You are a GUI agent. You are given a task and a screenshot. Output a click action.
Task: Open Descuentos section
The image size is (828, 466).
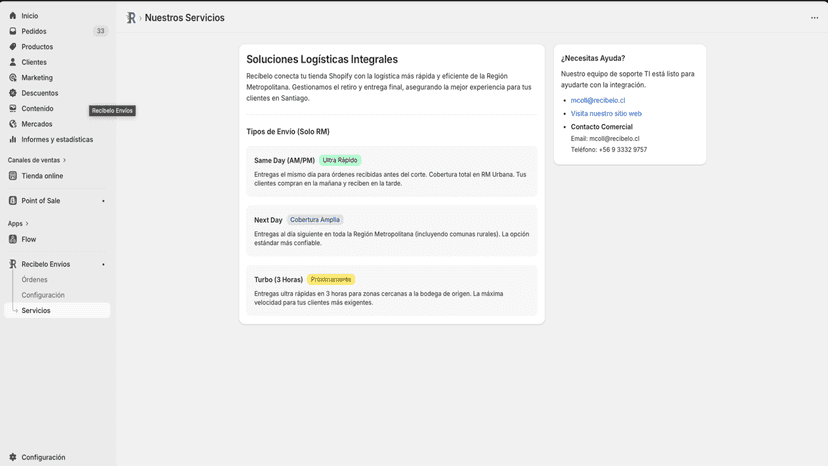tap(40, 93)
